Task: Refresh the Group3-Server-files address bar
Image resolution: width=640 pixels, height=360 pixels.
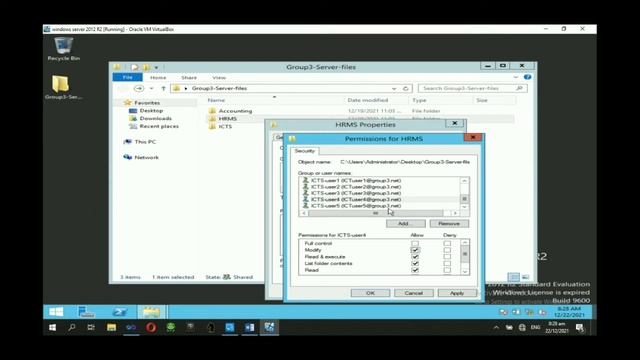Action: 406,88
